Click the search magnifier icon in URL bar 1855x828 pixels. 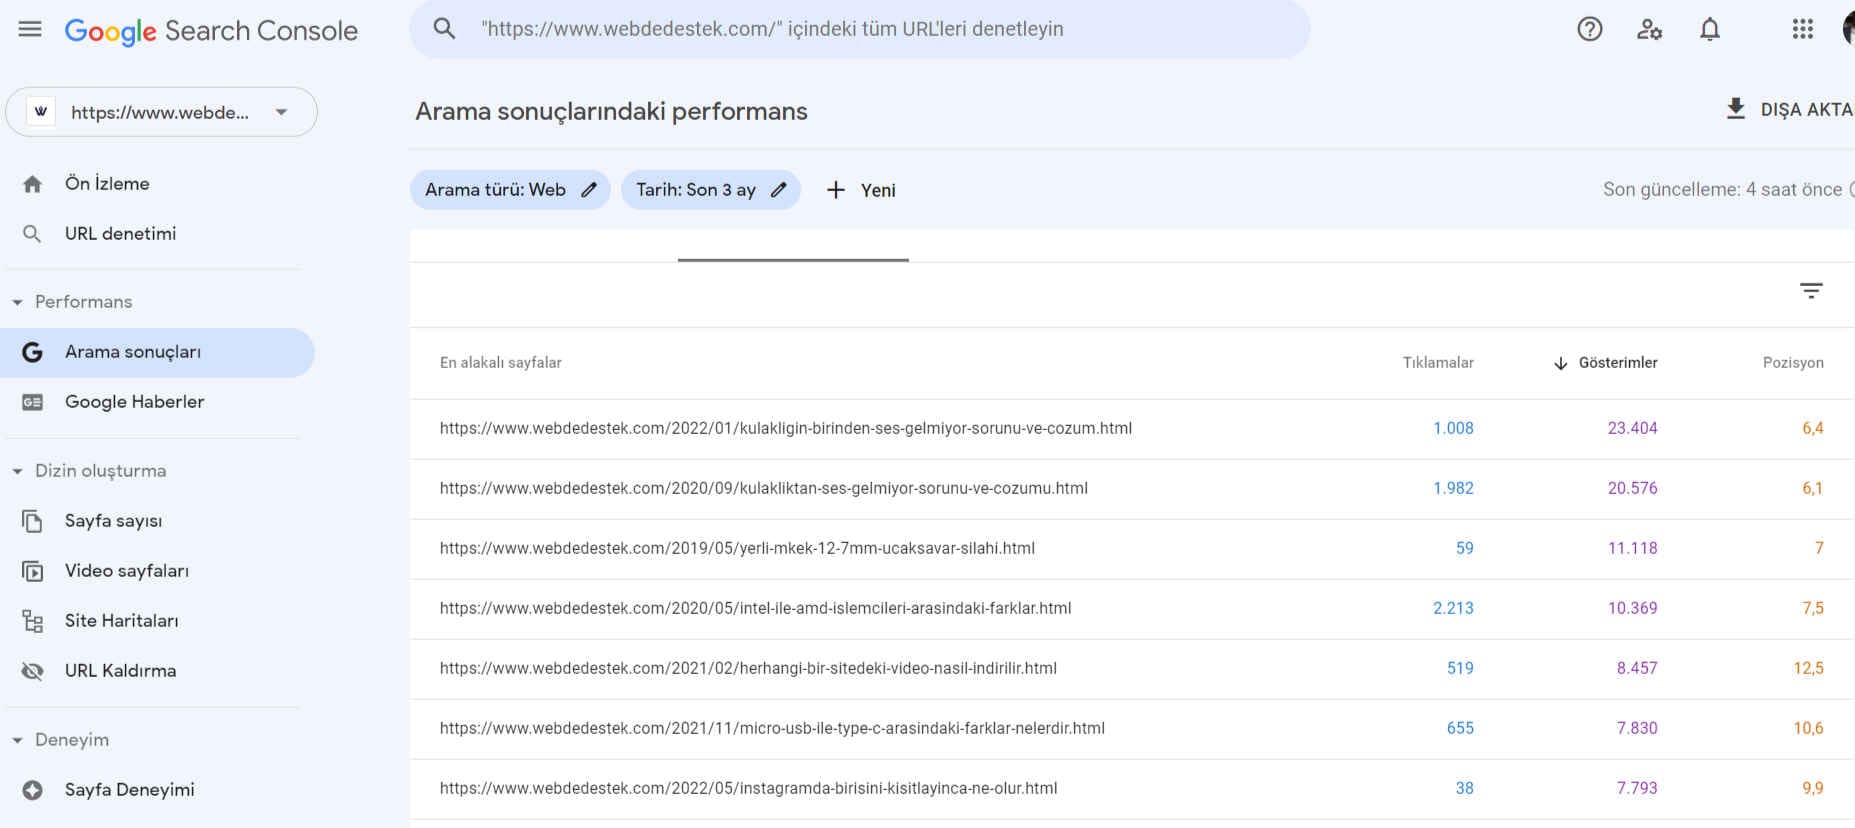point(444,29)
